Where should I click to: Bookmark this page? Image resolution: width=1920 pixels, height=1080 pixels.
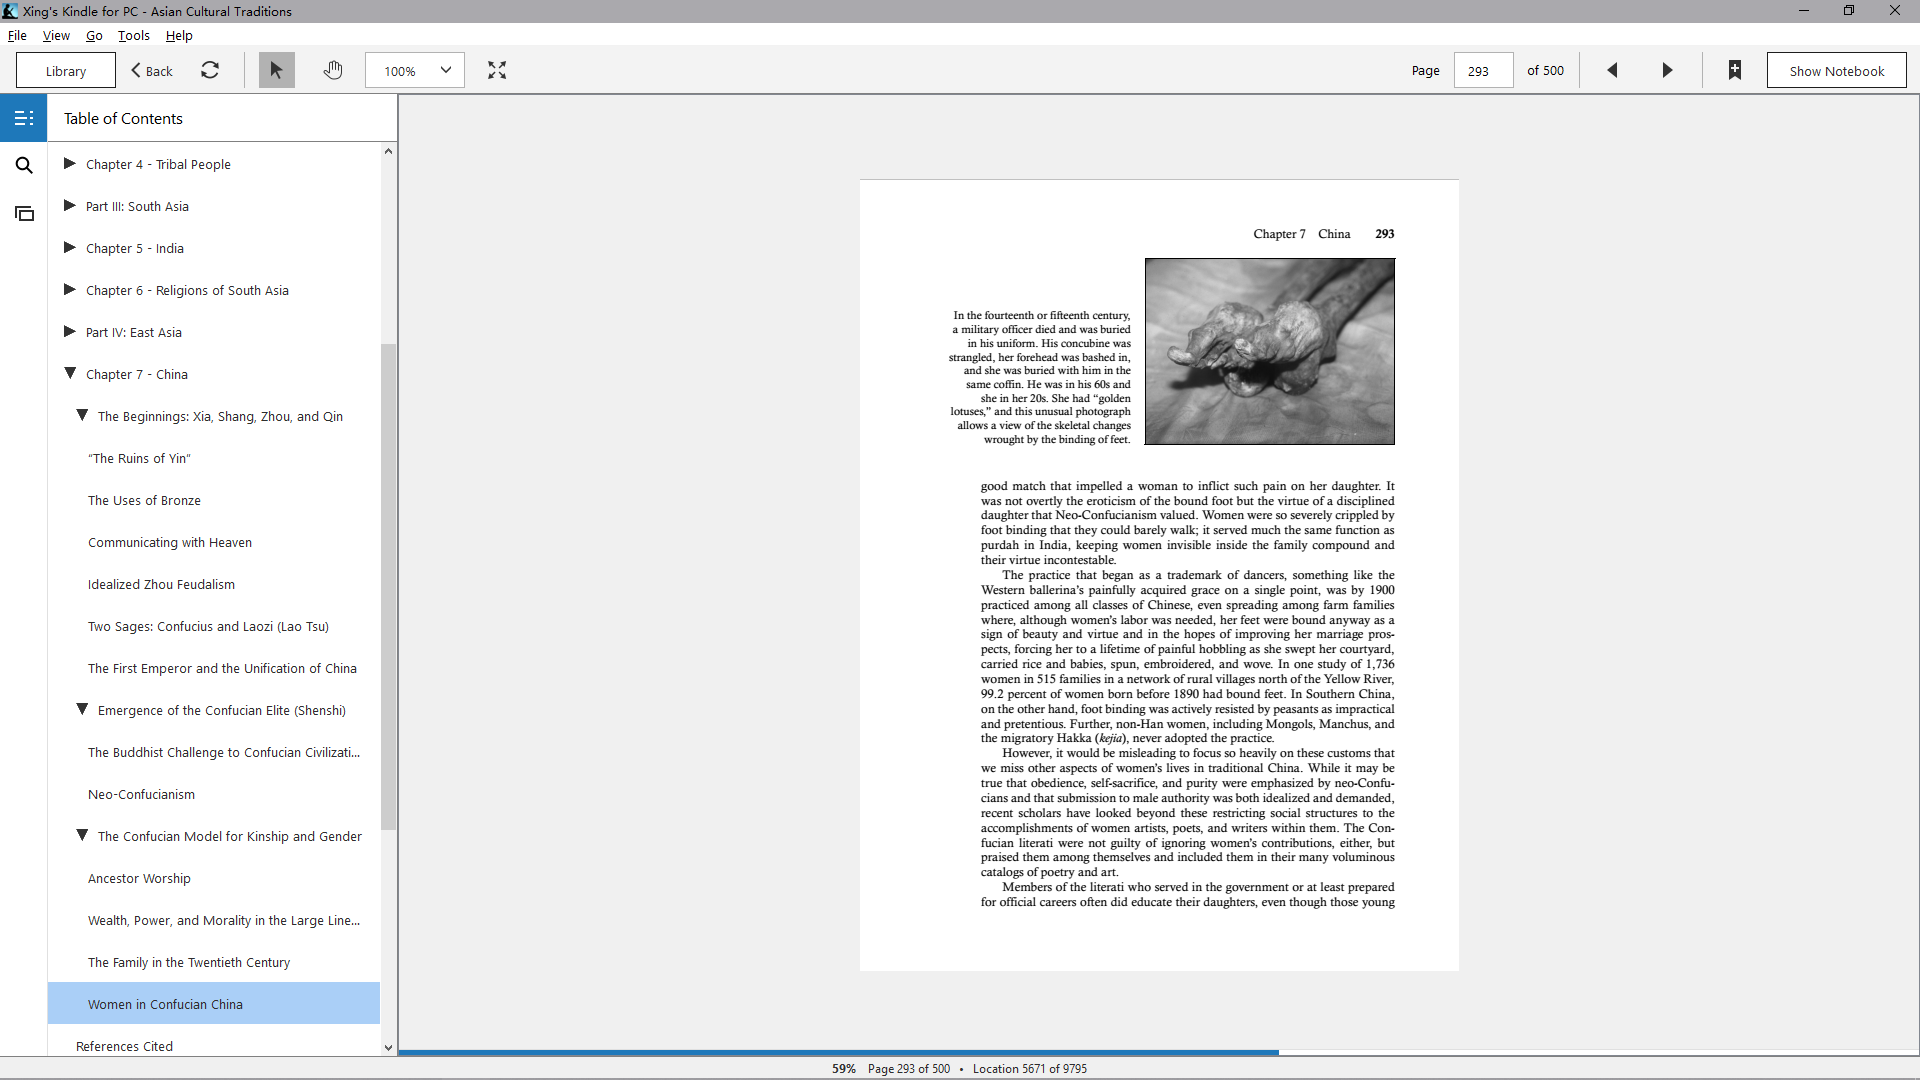[x=1735, y=70]
